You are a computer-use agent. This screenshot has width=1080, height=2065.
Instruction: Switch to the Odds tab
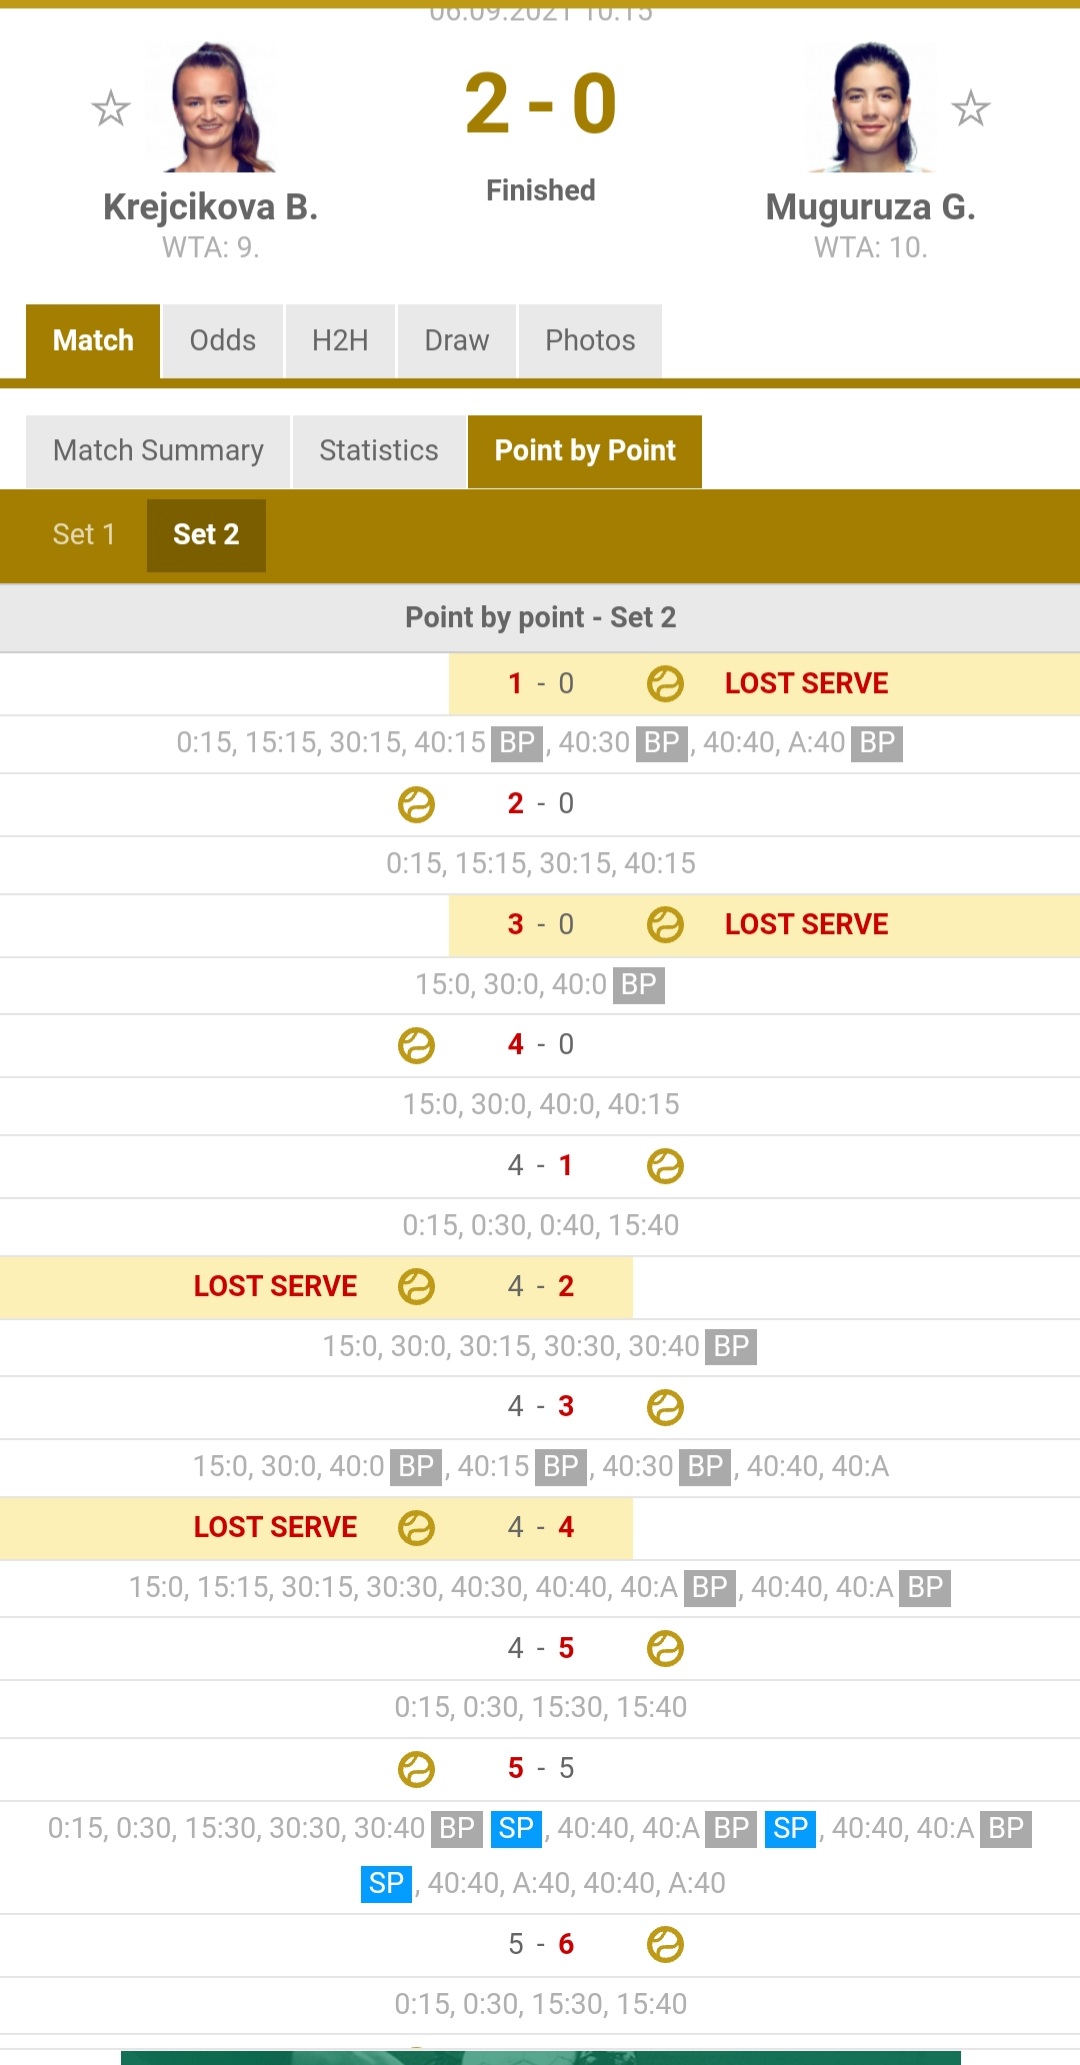223,341
